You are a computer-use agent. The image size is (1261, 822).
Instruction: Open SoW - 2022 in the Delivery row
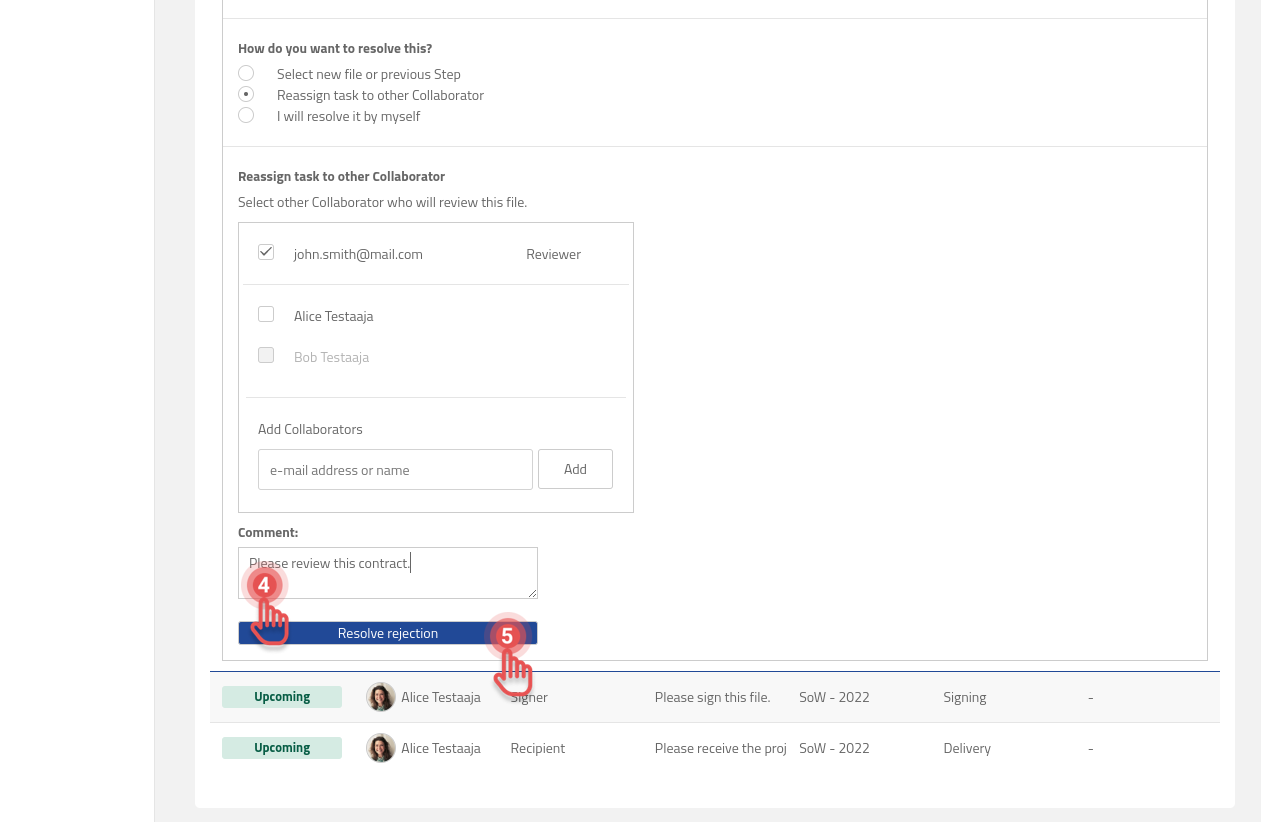click(x=834, y=748)
